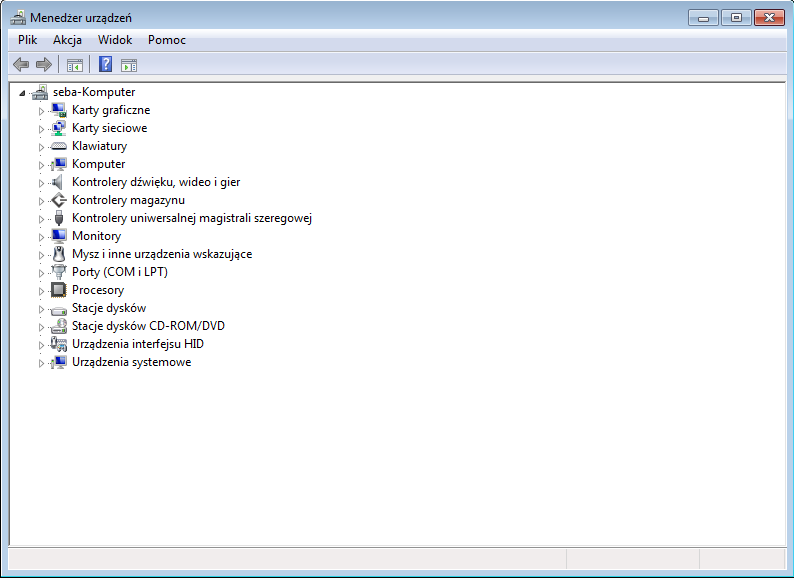Open Help via blue question mark icon

pyautogui.click(x=105, y=64)
